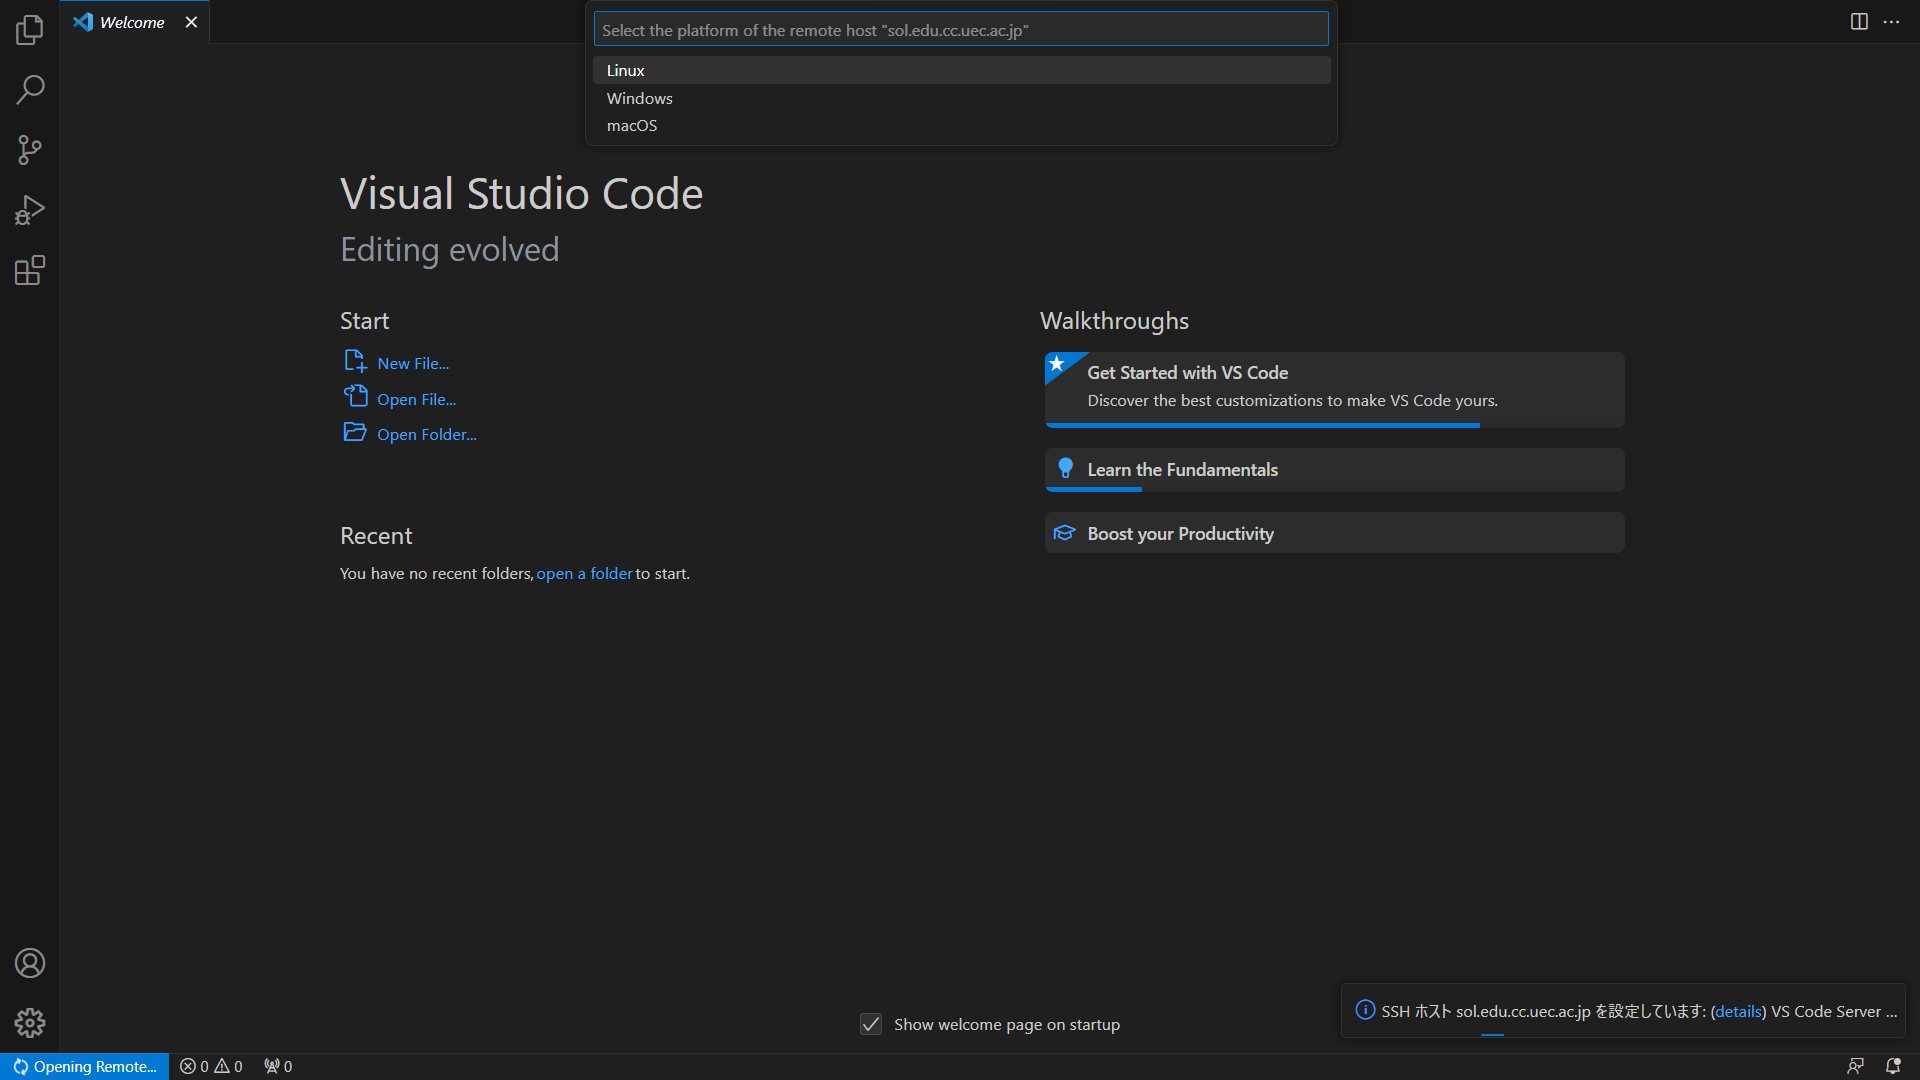Open the Source Control view
This screenshot has height=1080, width=1920.
pyautogui.click(x=30, y=150)
